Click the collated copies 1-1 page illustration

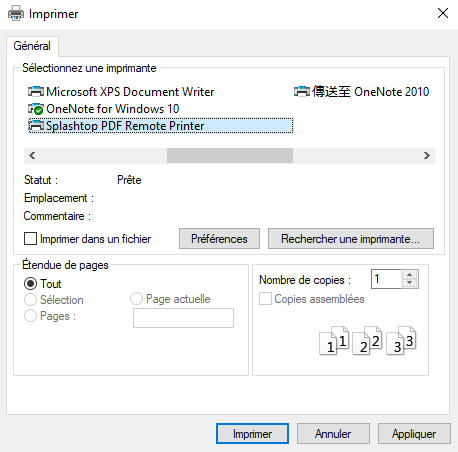[x=334, y=340]
